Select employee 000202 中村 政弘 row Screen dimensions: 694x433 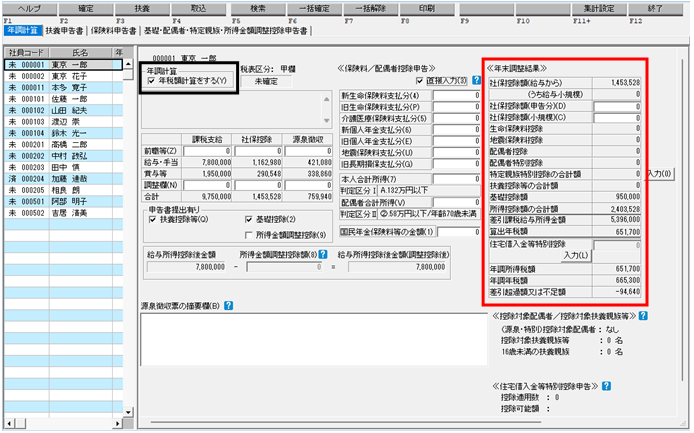tap(63, 156)
